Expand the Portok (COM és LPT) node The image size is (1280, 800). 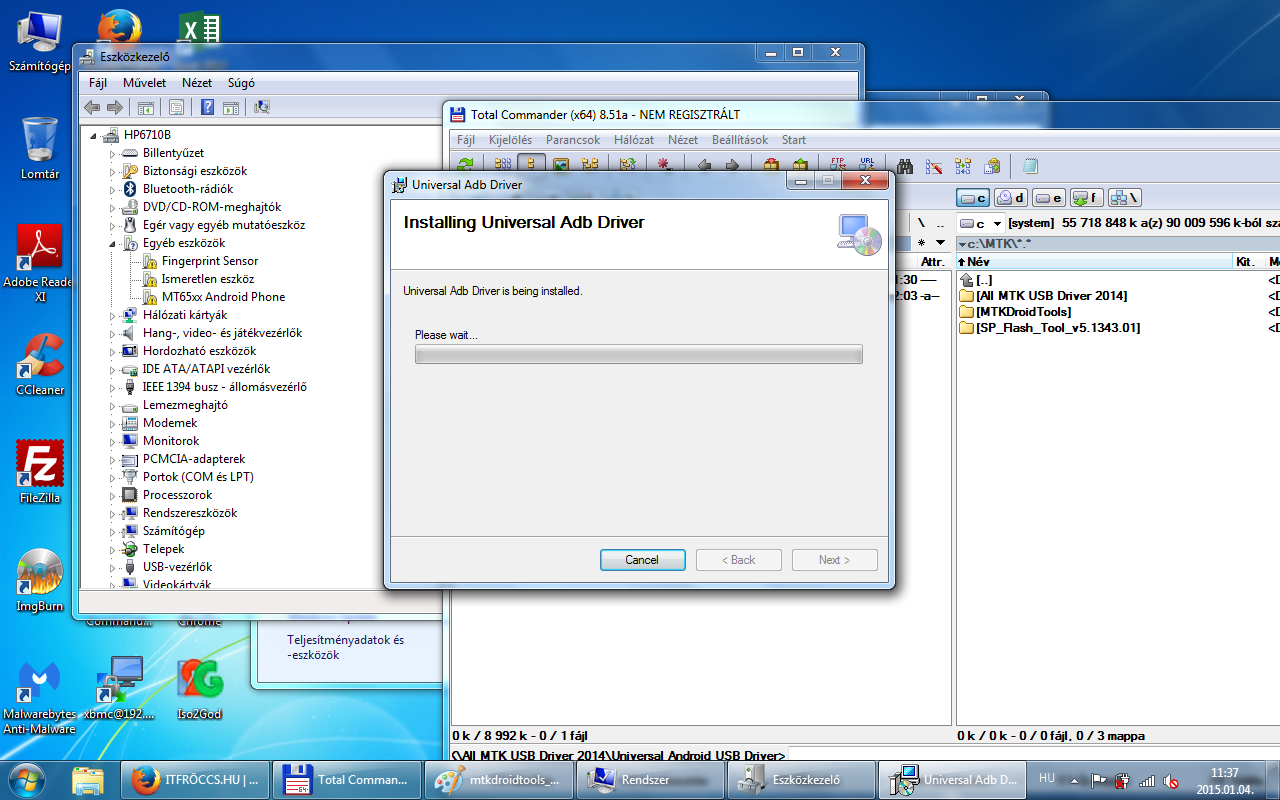coord(112,477)
